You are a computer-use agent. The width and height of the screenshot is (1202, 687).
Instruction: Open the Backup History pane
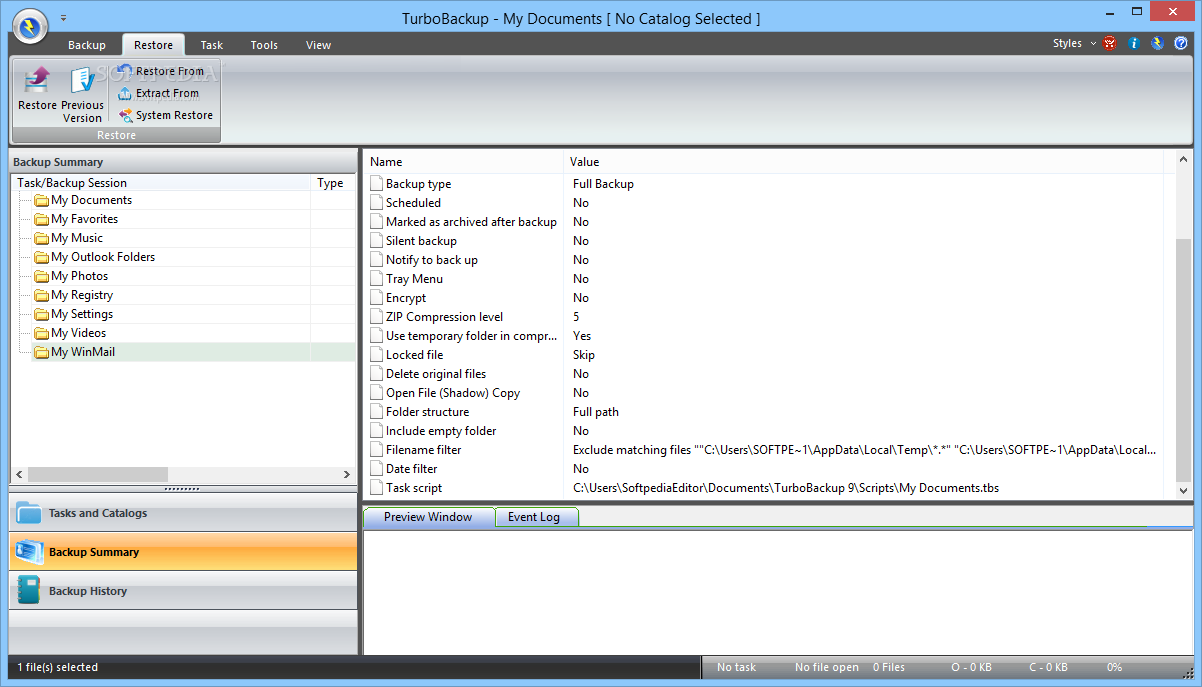tap(183, 591)
